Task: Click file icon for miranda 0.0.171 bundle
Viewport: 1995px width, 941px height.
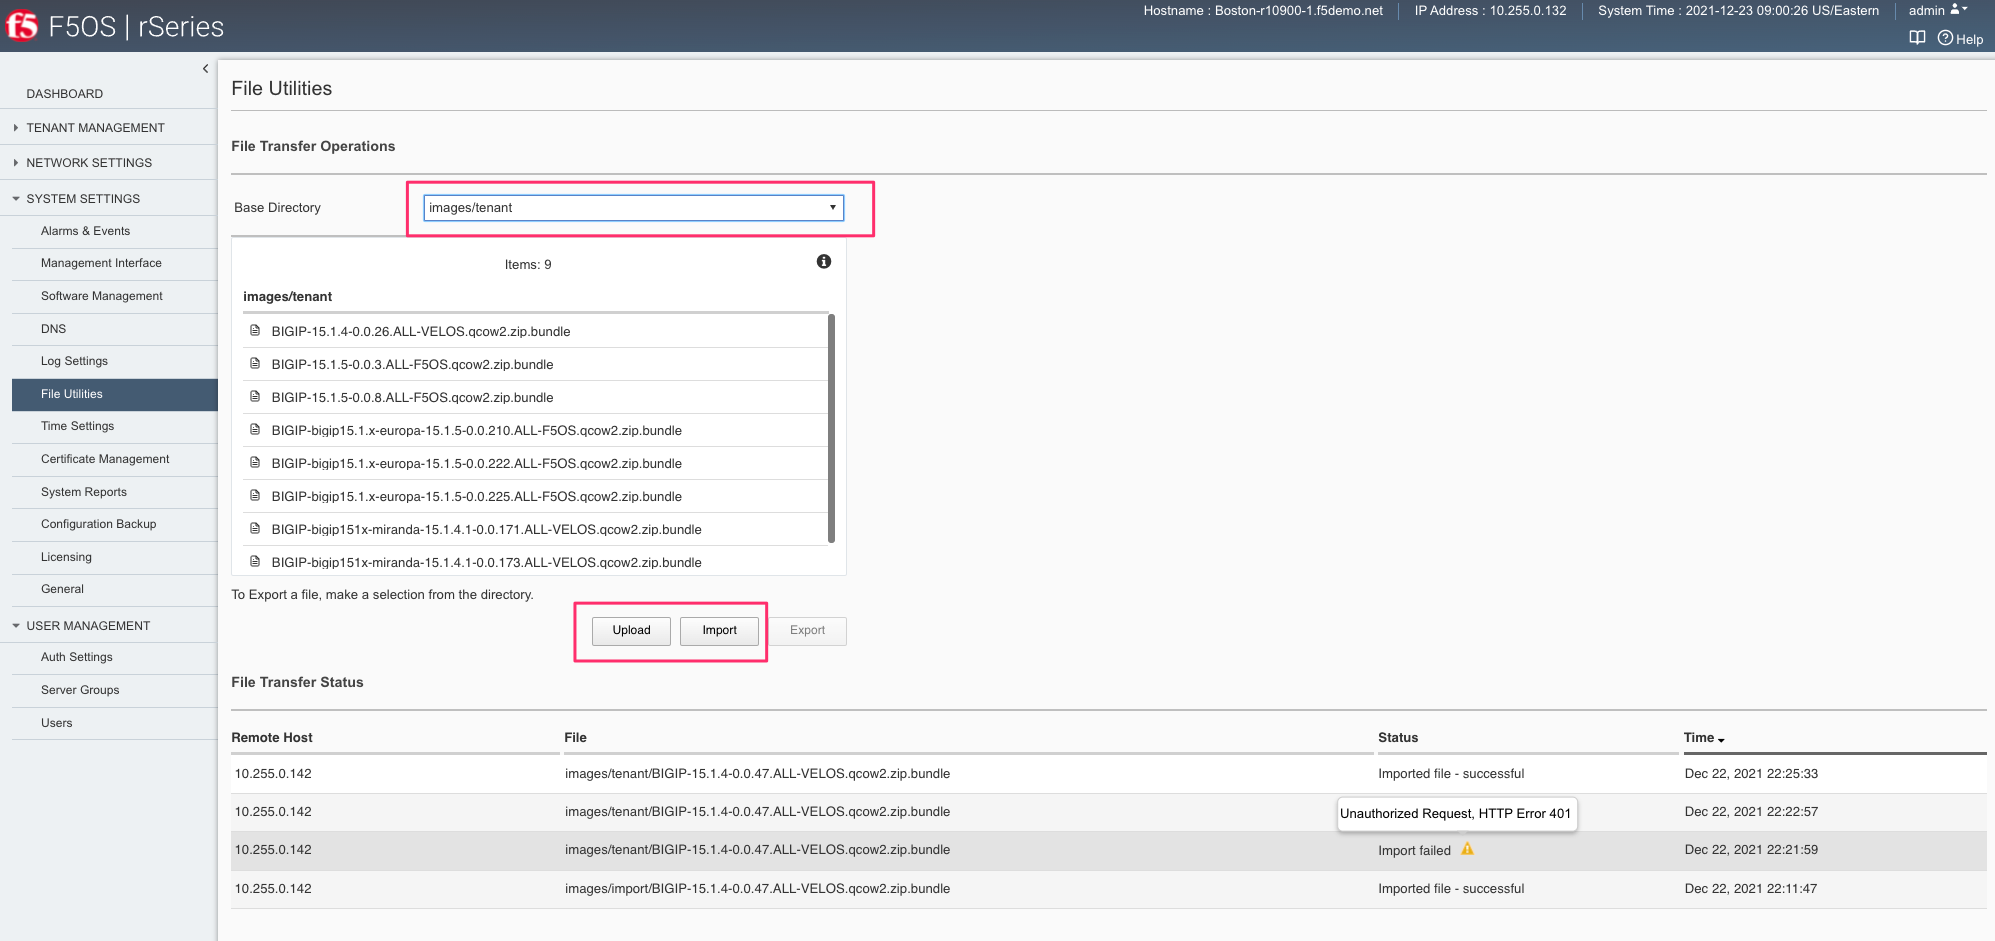Action: (x=255, y=528)
